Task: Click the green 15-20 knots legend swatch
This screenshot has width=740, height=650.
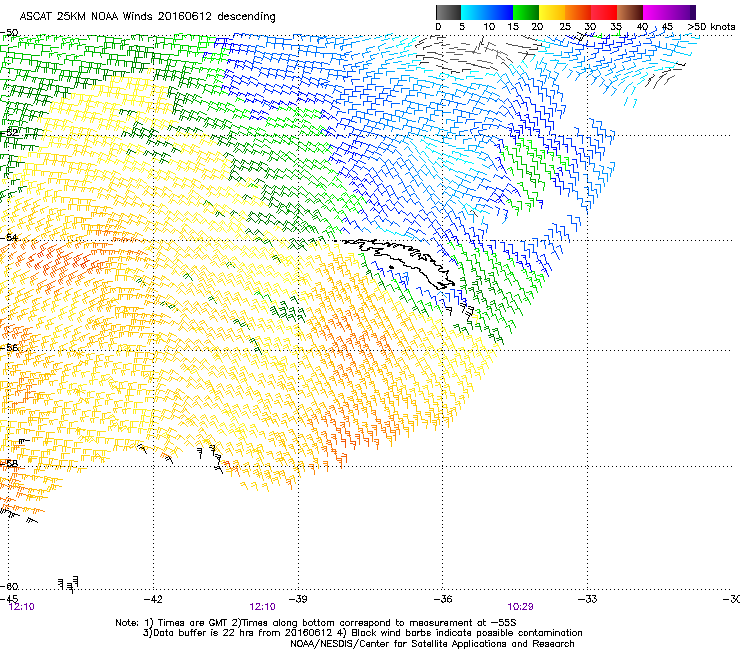Action: [526, 12]
